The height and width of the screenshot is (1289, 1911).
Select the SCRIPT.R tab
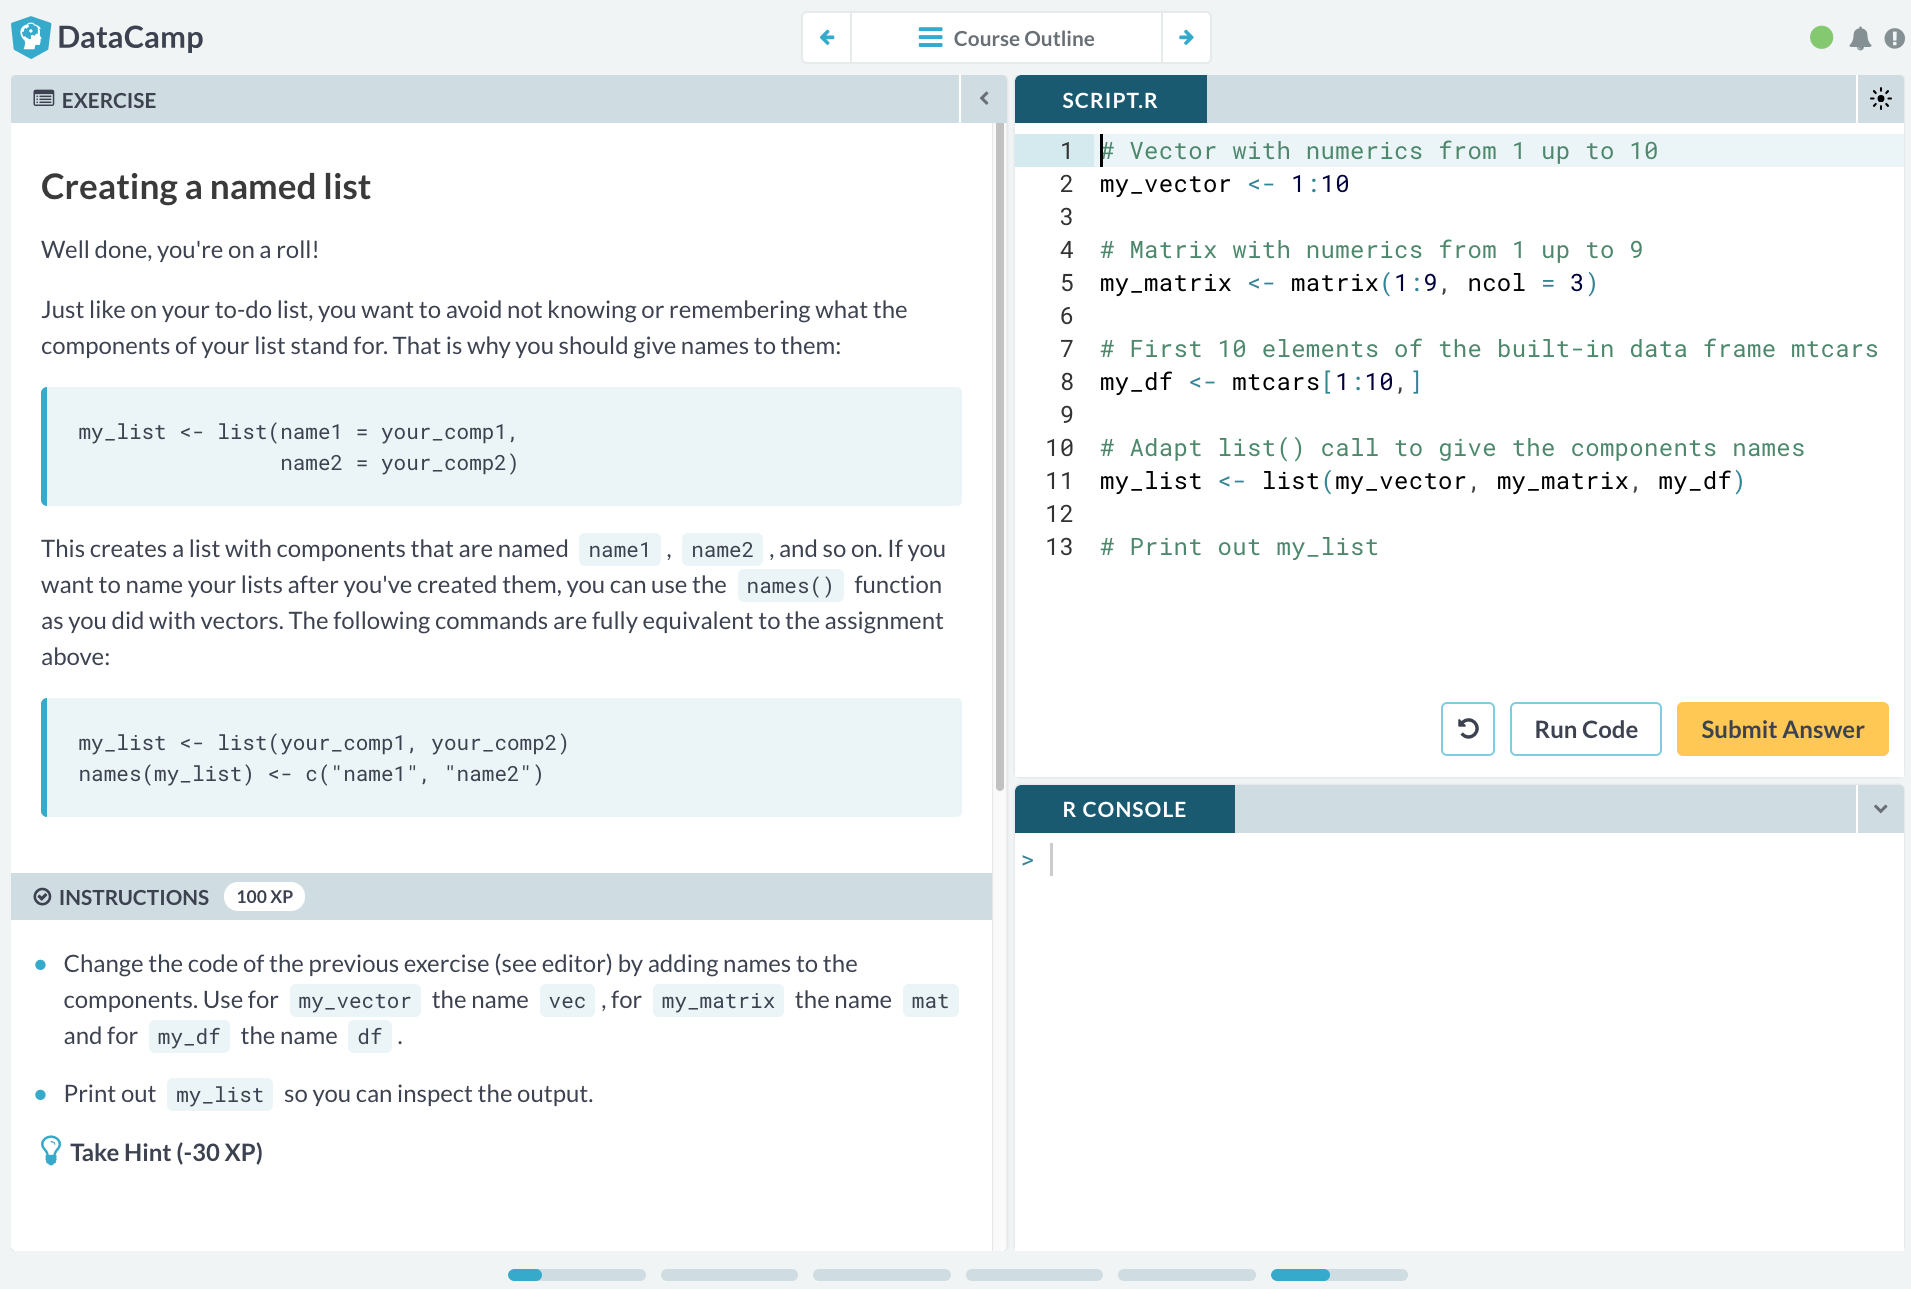(1110, 100)
